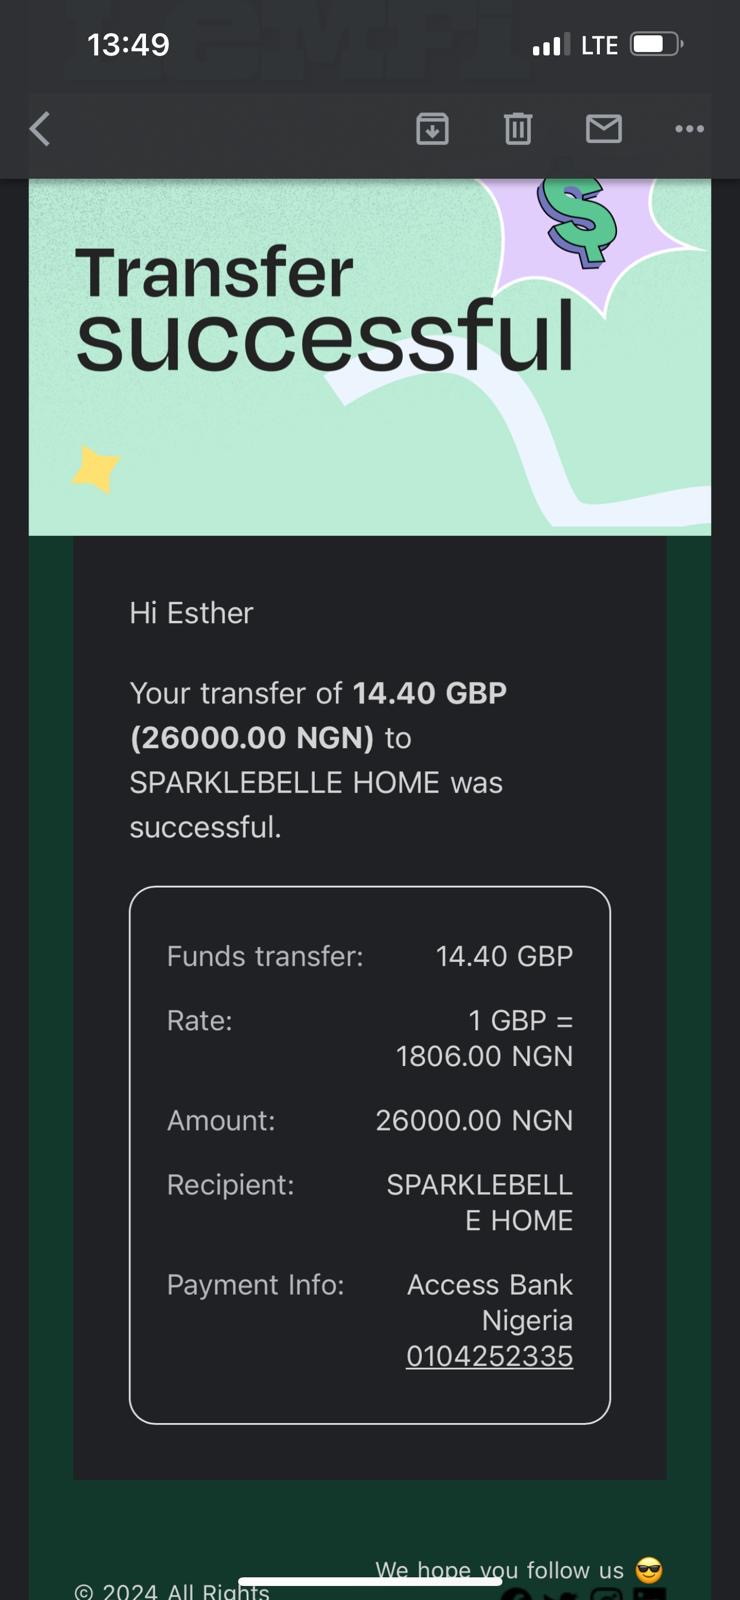Image resolution: width=740 pixels, height=1600 pixels.
Task: Tap the "Transfer successful" banner heading
Action: click(324, 306)
